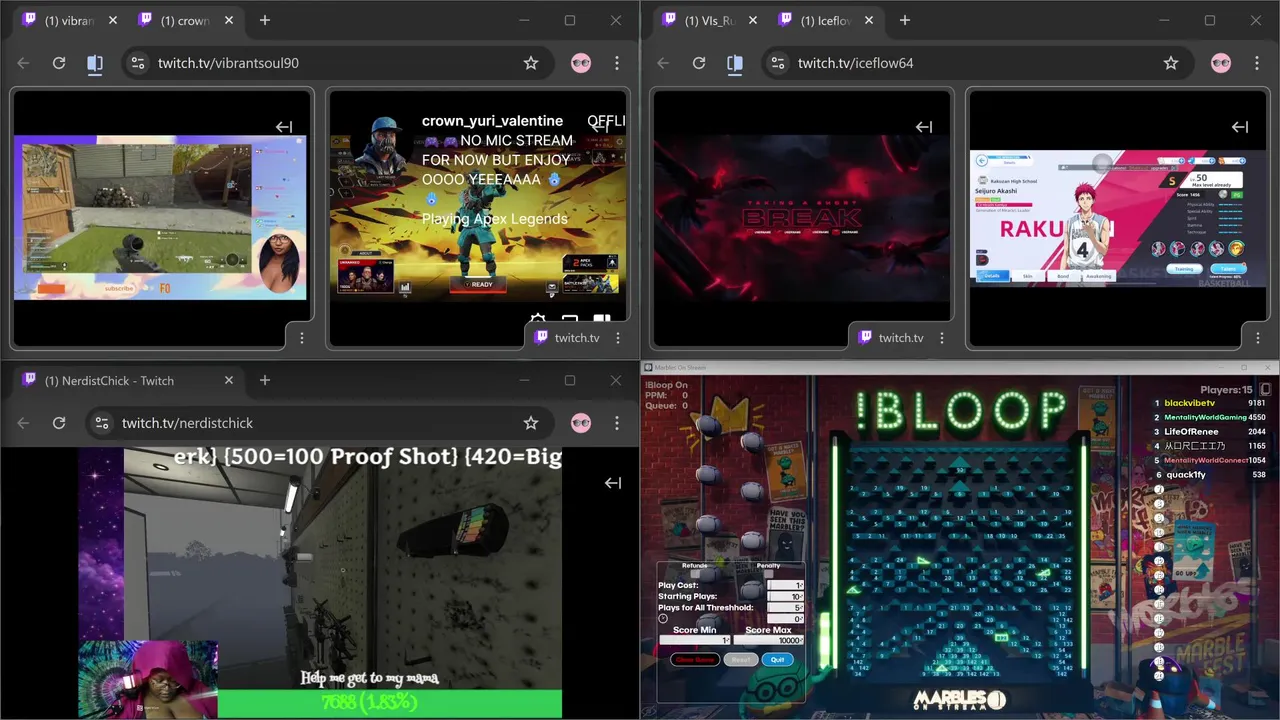The height and width of the screenshot is (720, 1280).
Task: Go back in the iceflow64 window
Action: pos(663,63)
